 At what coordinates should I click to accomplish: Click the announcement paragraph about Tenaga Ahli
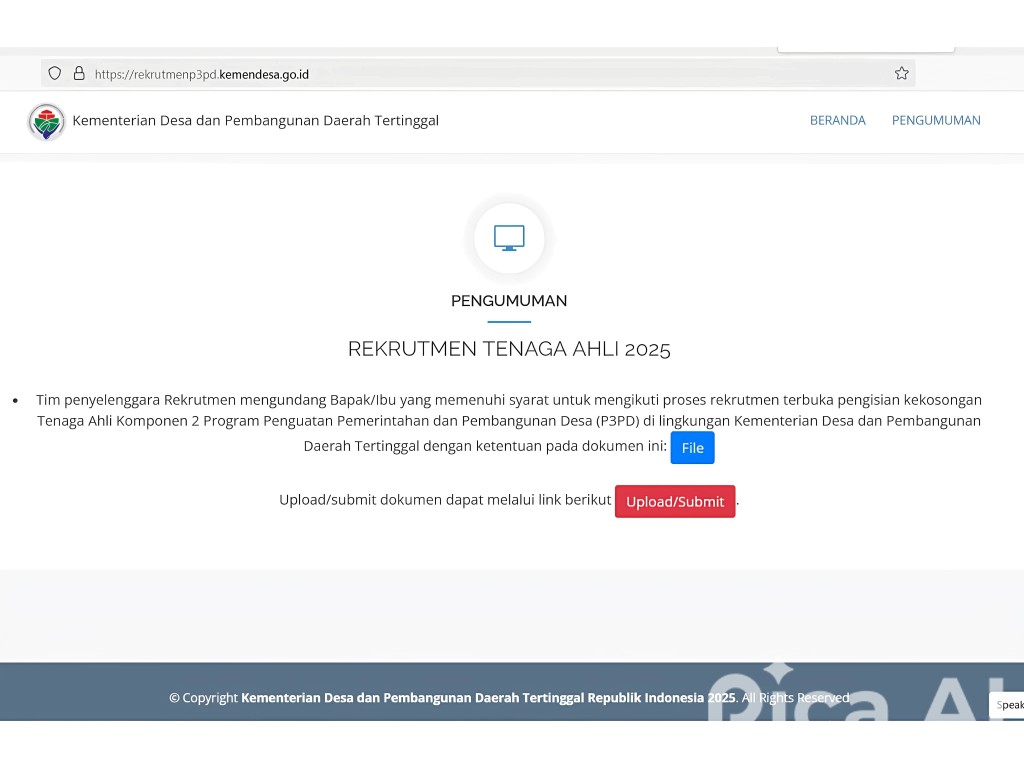(509, 421)
